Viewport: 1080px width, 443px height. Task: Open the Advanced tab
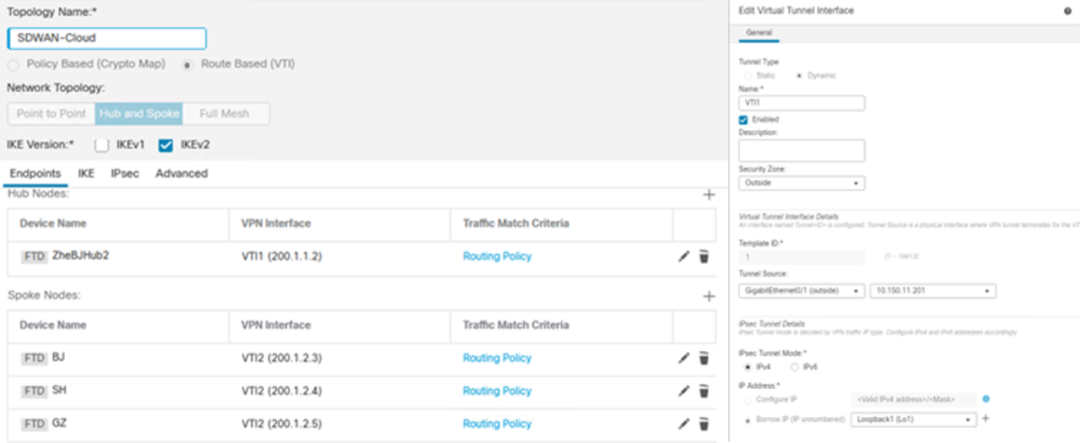(x=181, y=173)
